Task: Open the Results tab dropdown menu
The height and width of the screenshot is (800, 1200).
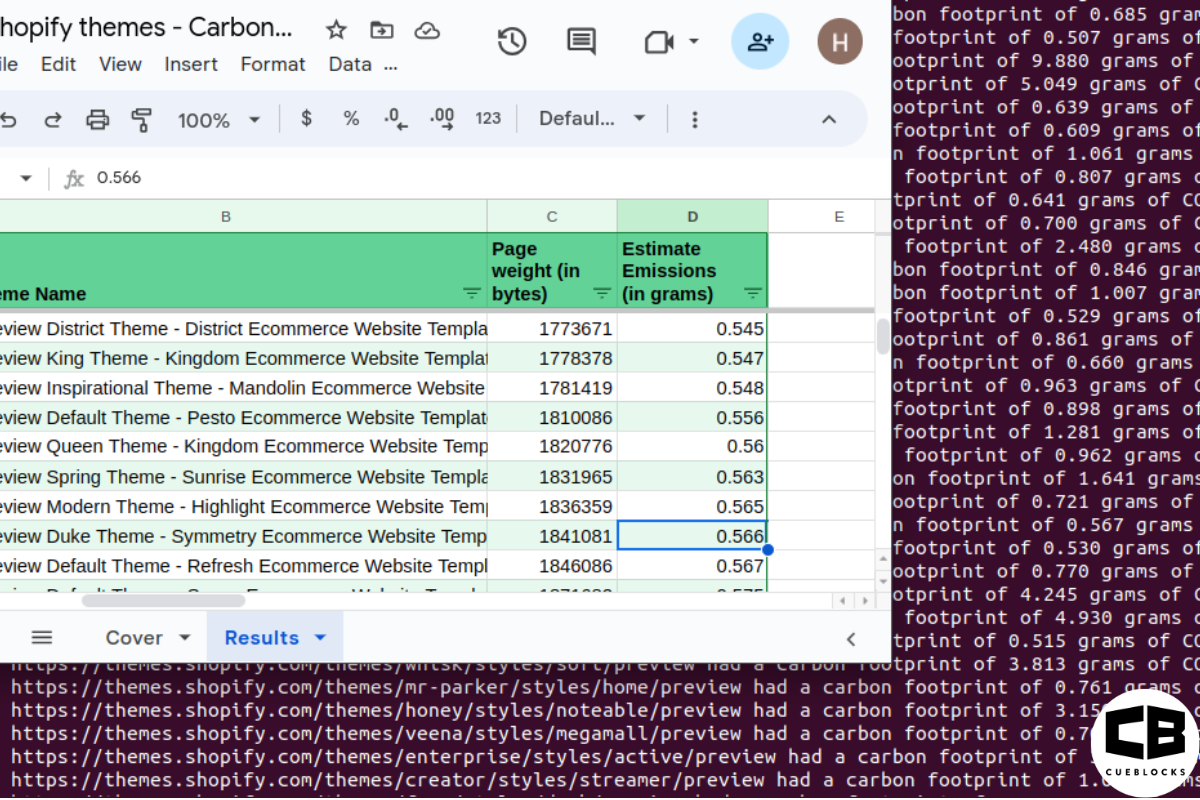Action: click(320, 637)
